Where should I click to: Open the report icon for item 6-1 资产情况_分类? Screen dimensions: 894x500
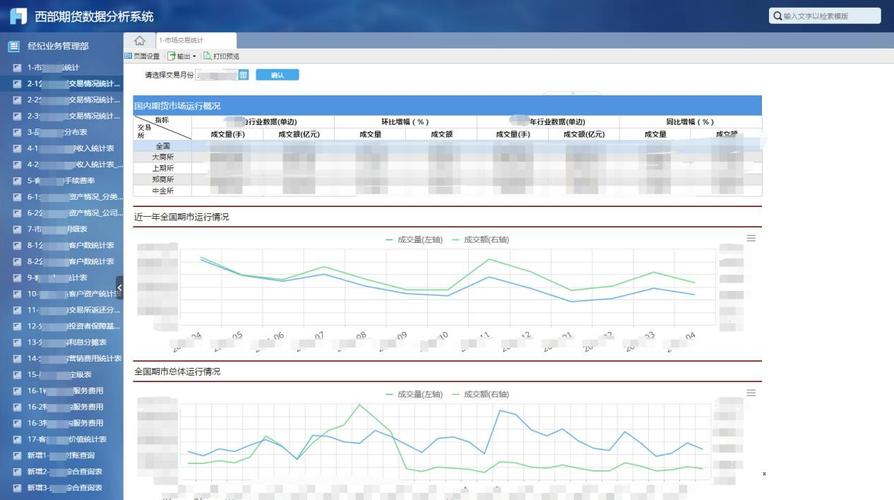click(17, 197)
